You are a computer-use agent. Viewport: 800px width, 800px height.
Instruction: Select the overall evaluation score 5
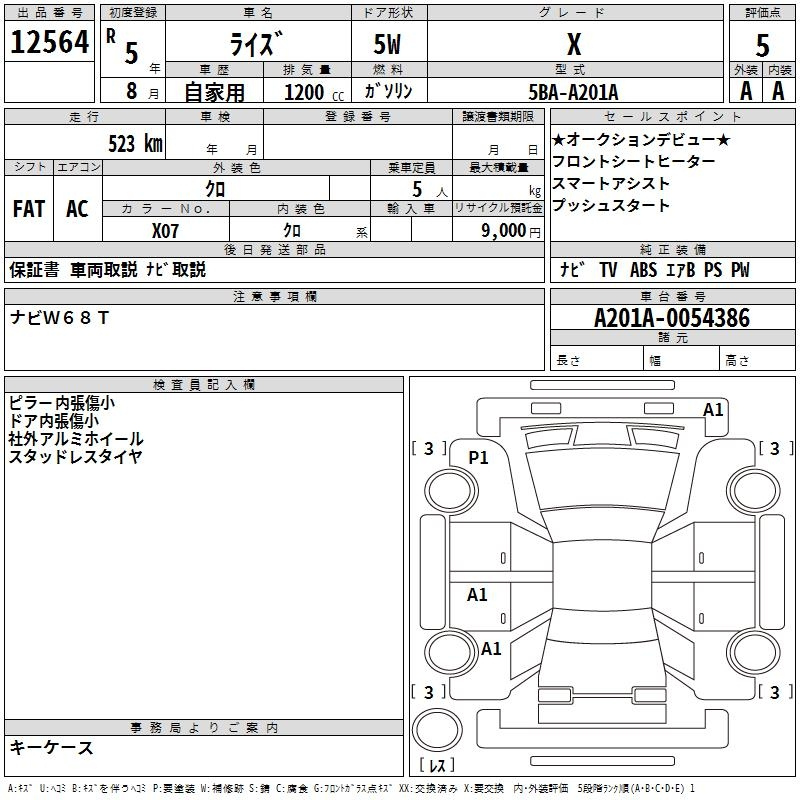point(762,45)
